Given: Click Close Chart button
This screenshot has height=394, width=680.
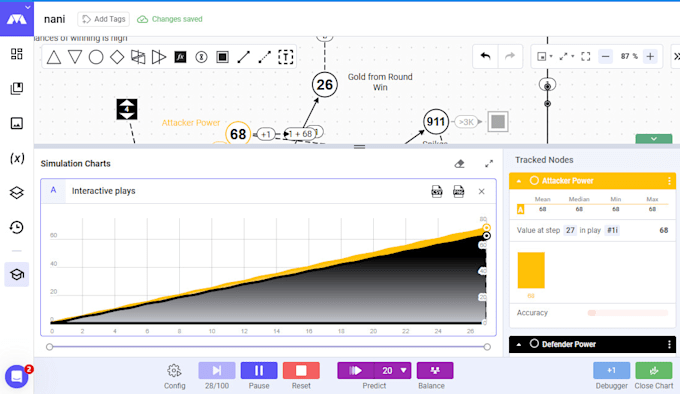Looking at the screenshot, I should [654, 370].
